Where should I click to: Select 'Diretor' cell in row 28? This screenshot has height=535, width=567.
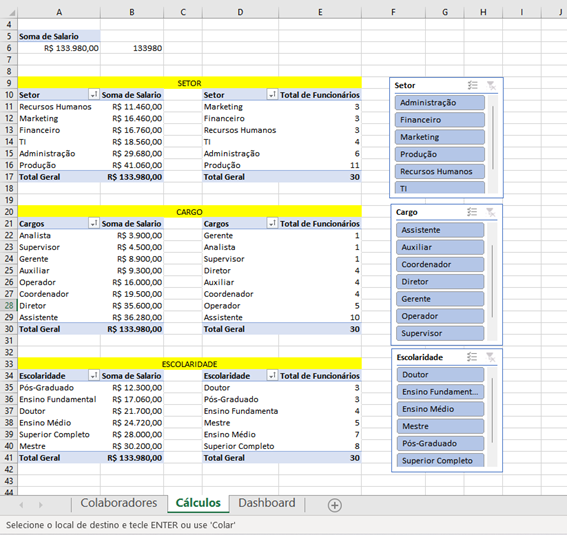tap(59, 305)
